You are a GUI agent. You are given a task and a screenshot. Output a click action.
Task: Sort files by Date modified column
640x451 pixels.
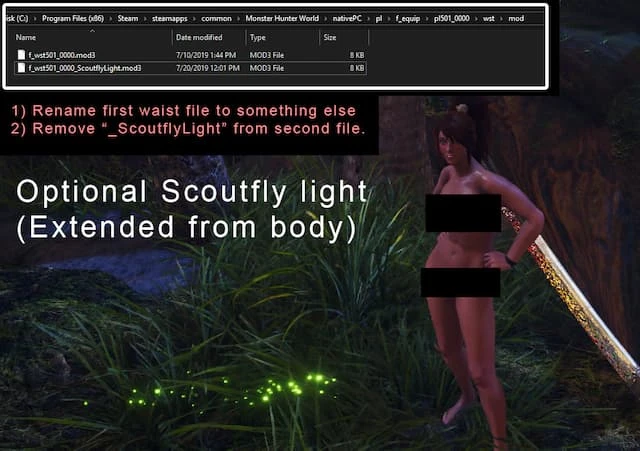199,37
